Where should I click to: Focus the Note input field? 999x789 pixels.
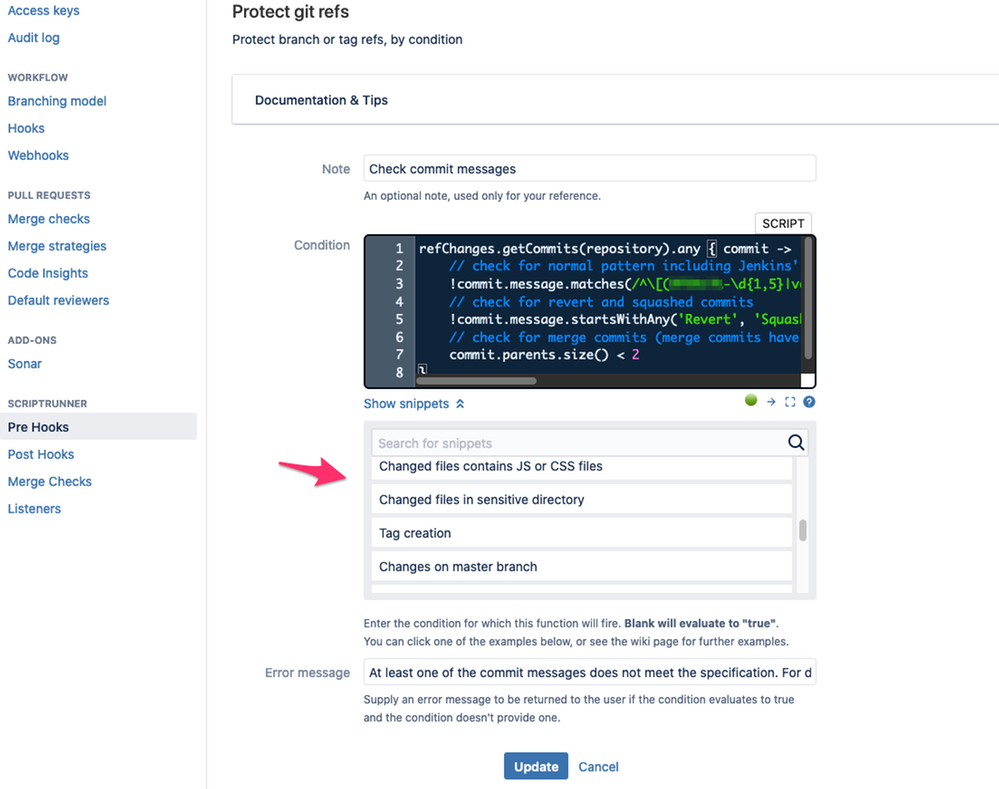(x=589, y=169)
